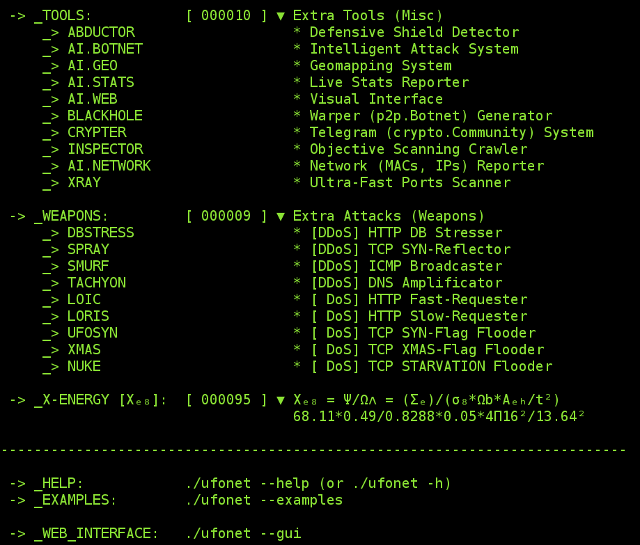Click the ./ufonet --examples command text
640x545 pixels.
point(264,501)
